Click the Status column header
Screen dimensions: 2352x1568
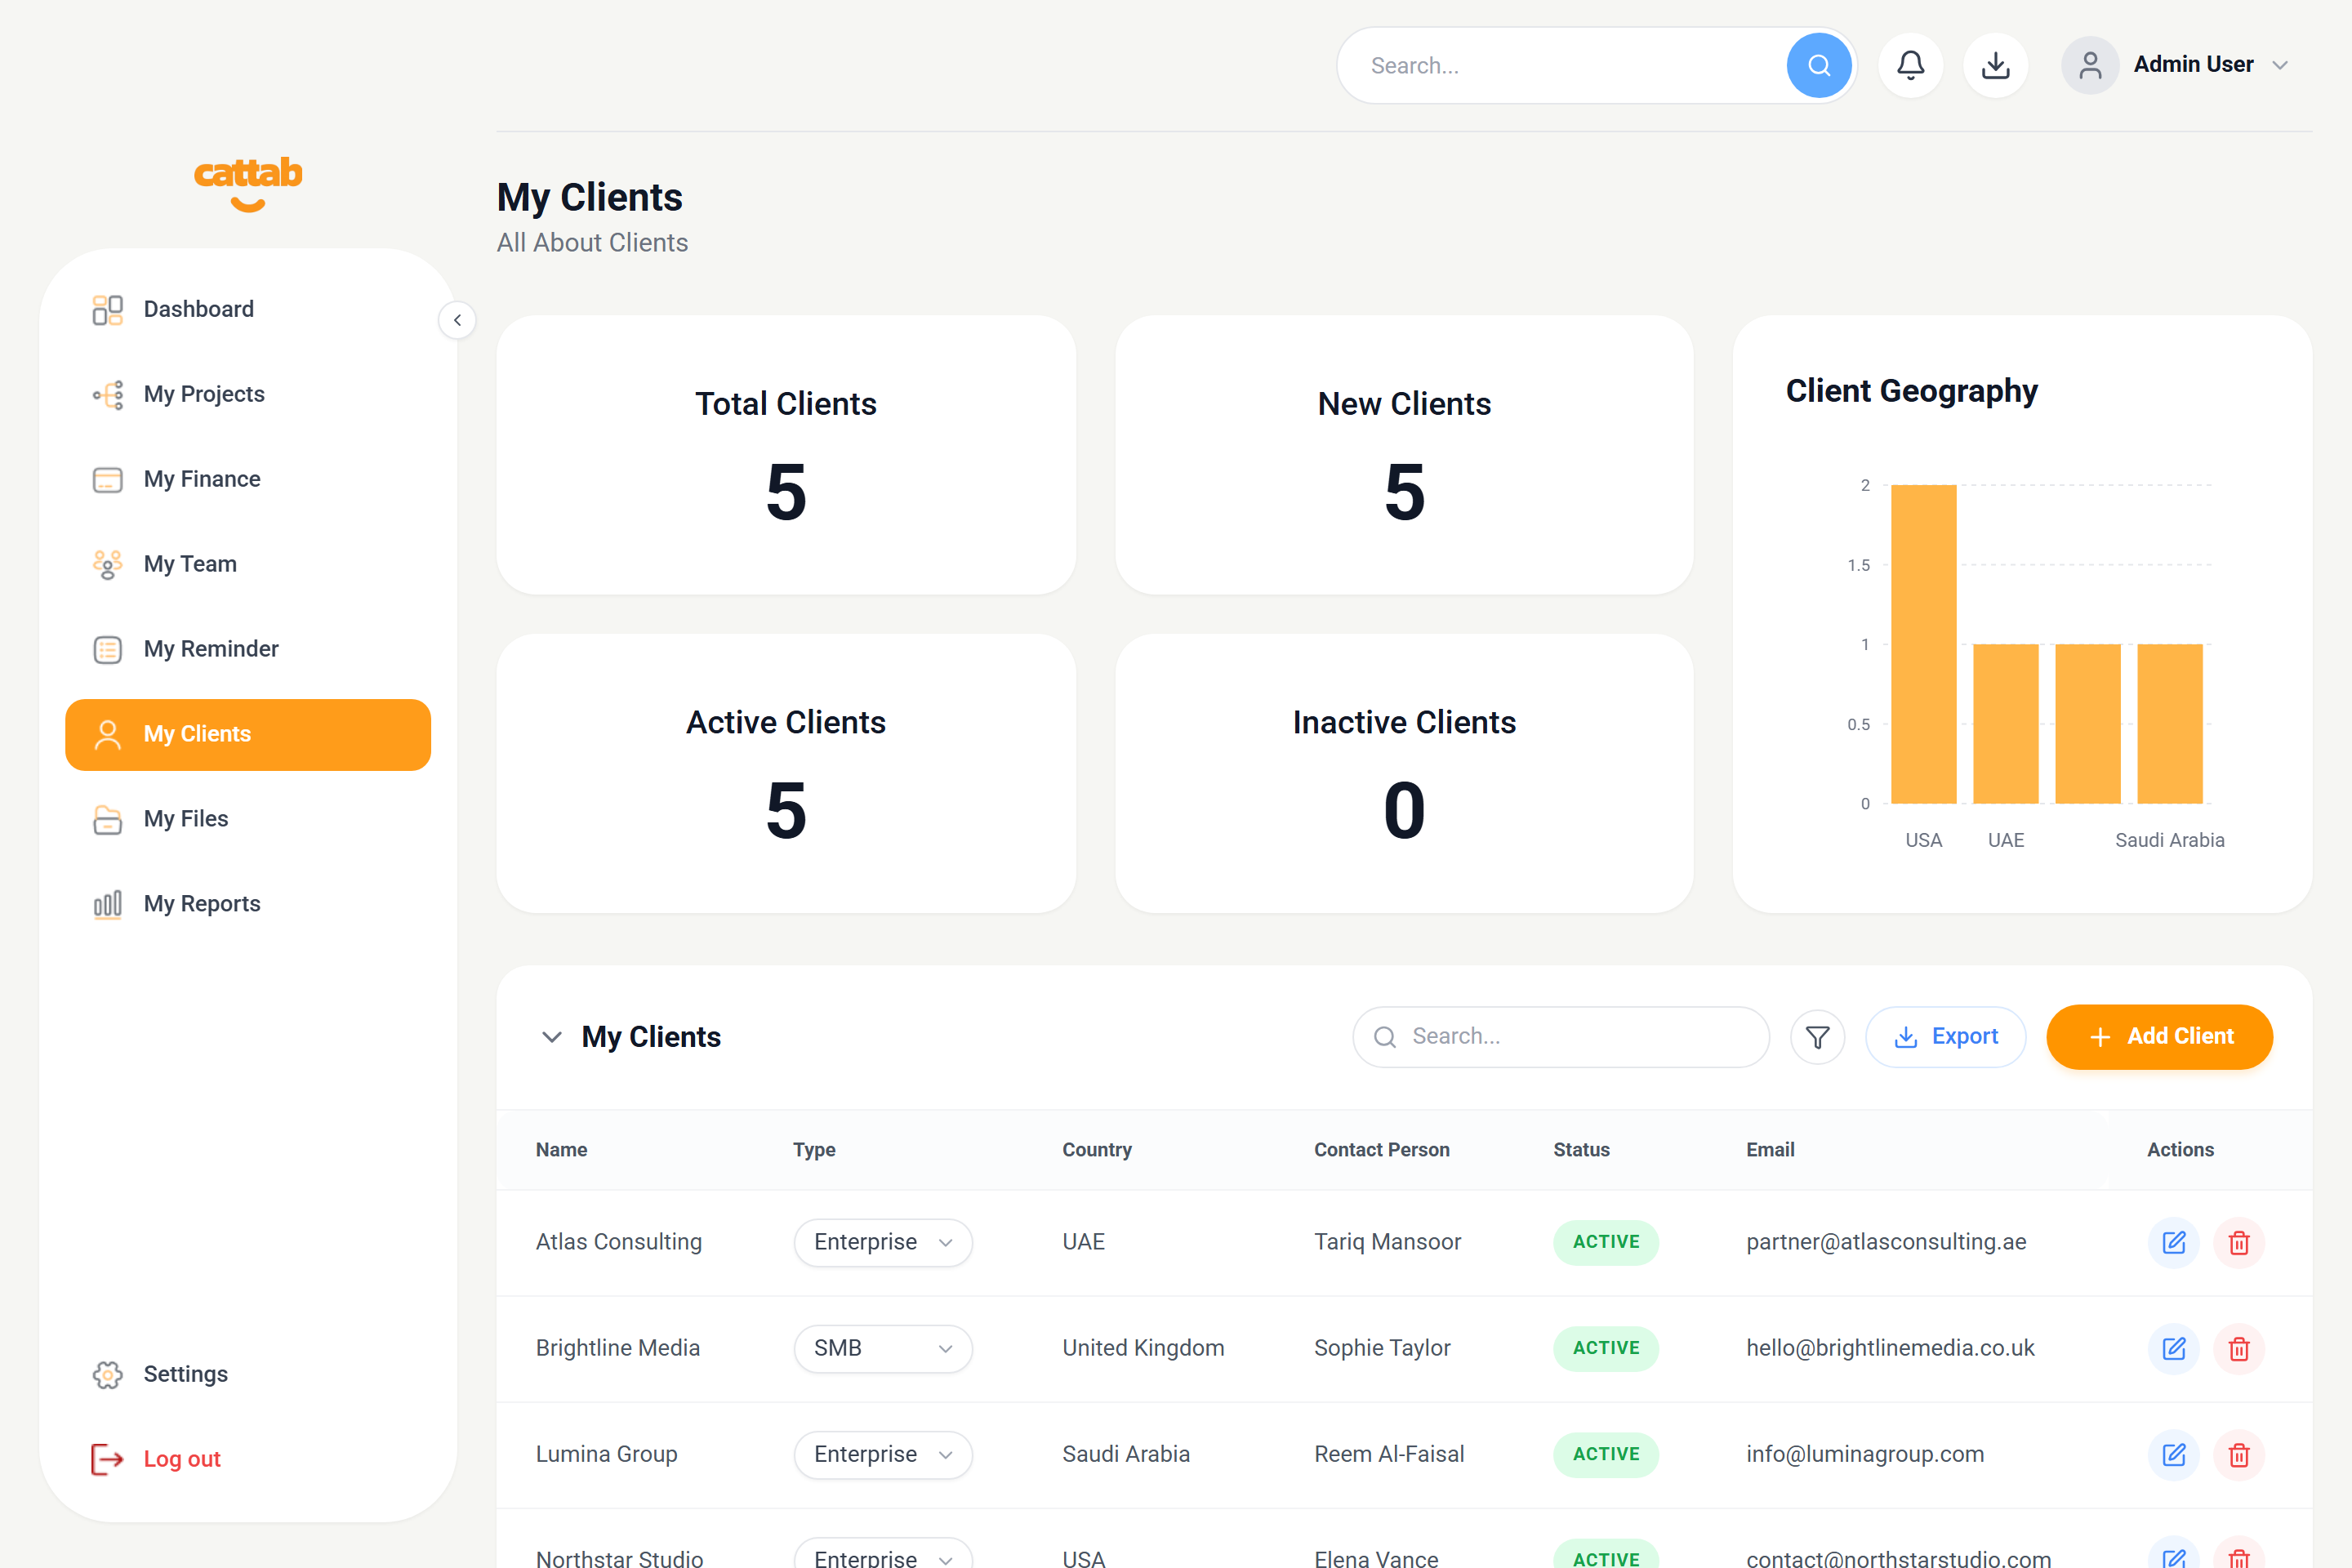pos(1581,1150)
